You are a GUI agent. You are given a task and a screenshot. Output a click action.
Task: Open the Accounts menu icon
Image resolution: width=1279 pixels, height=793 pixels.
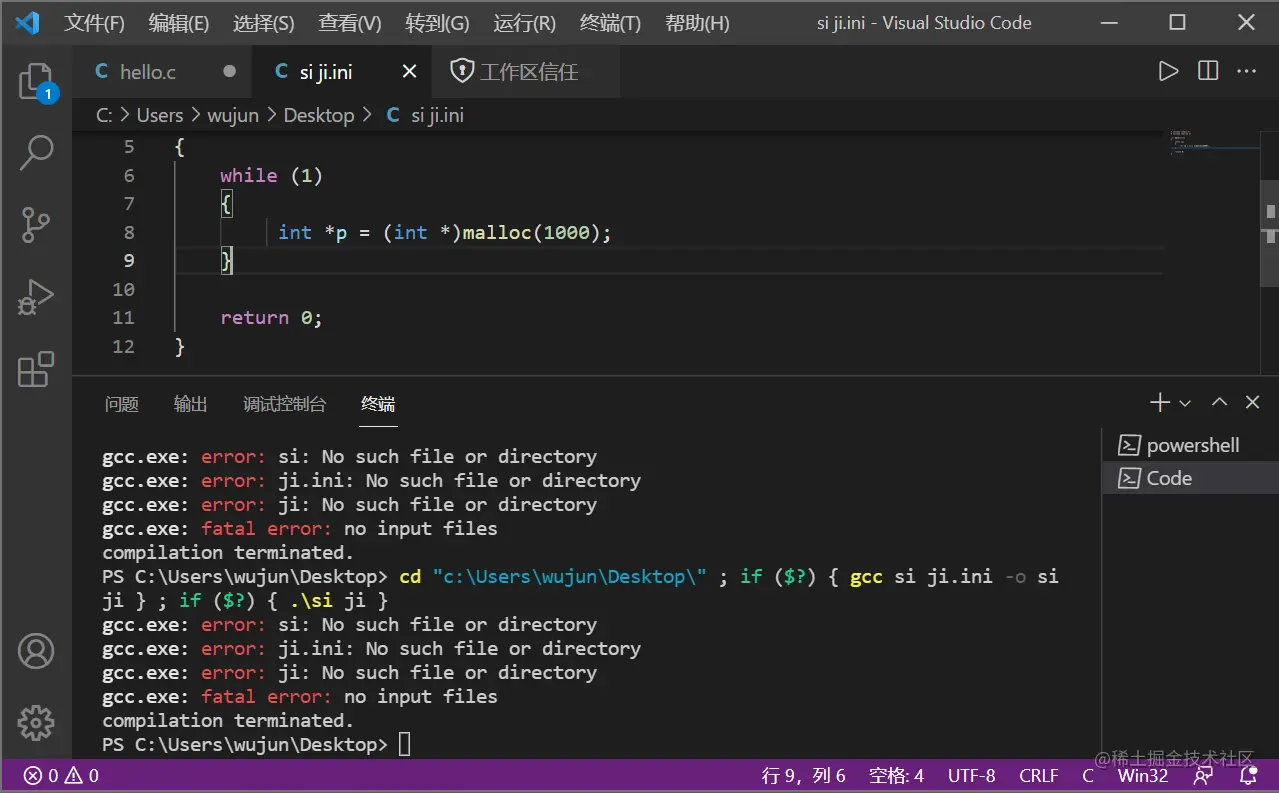point(36,651)
